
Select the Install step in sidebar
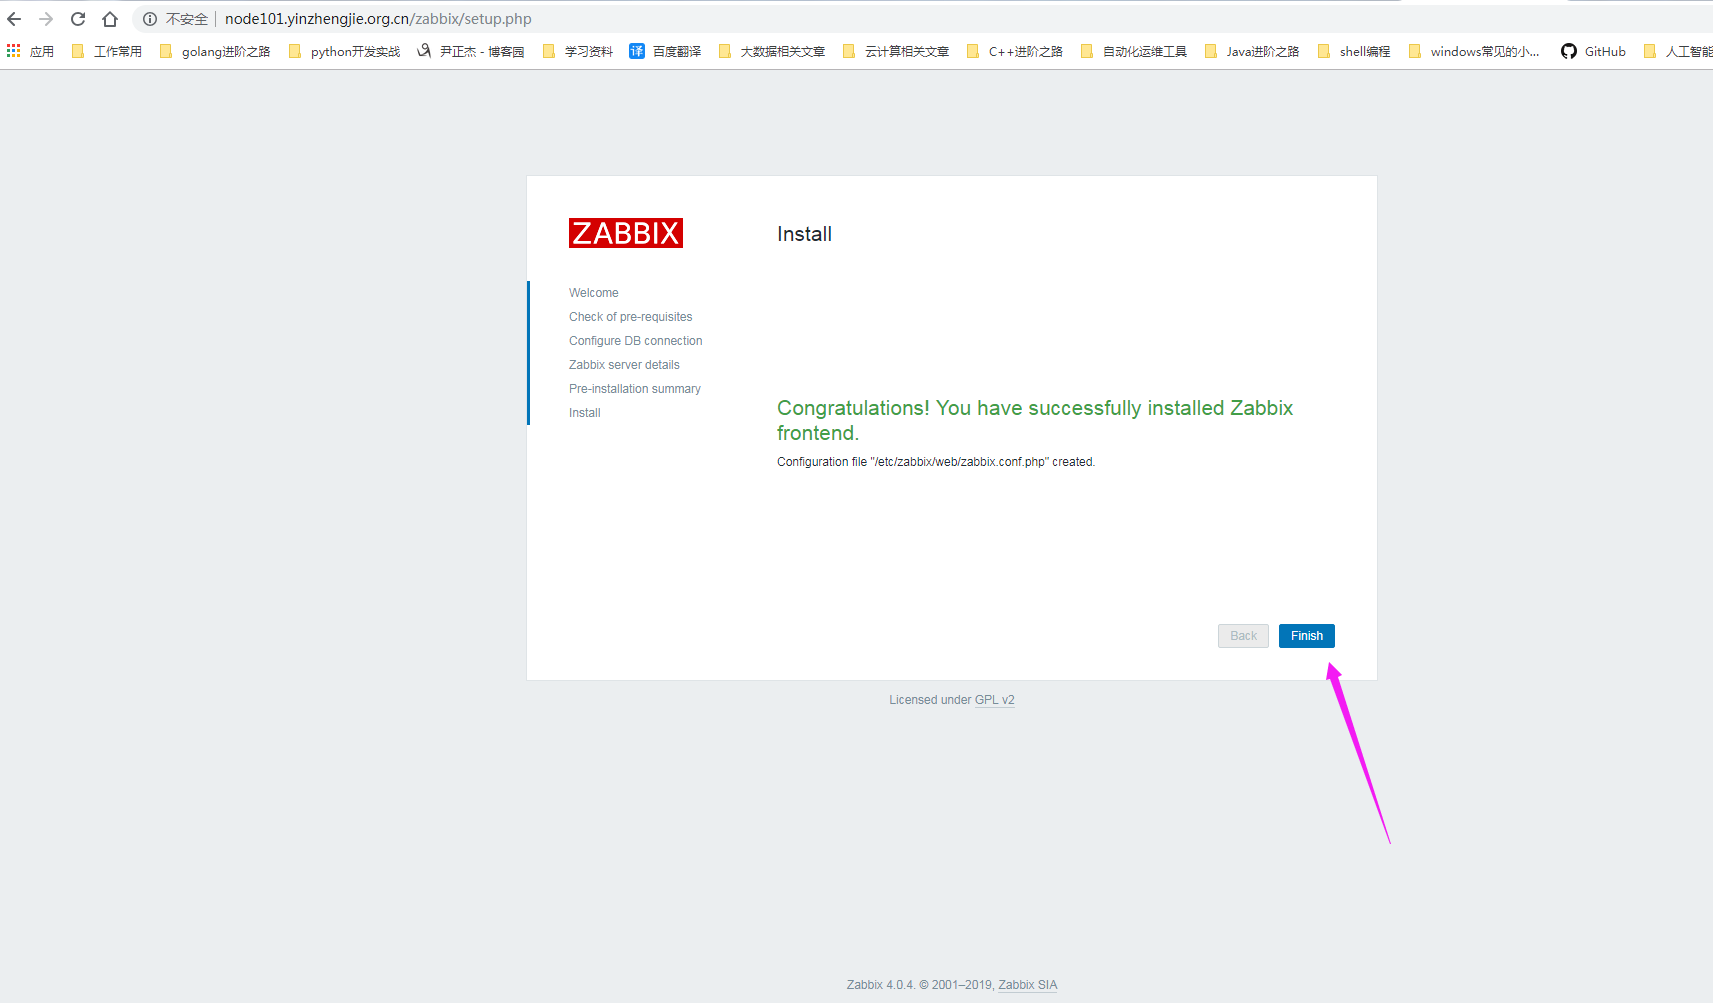point(585,413)
